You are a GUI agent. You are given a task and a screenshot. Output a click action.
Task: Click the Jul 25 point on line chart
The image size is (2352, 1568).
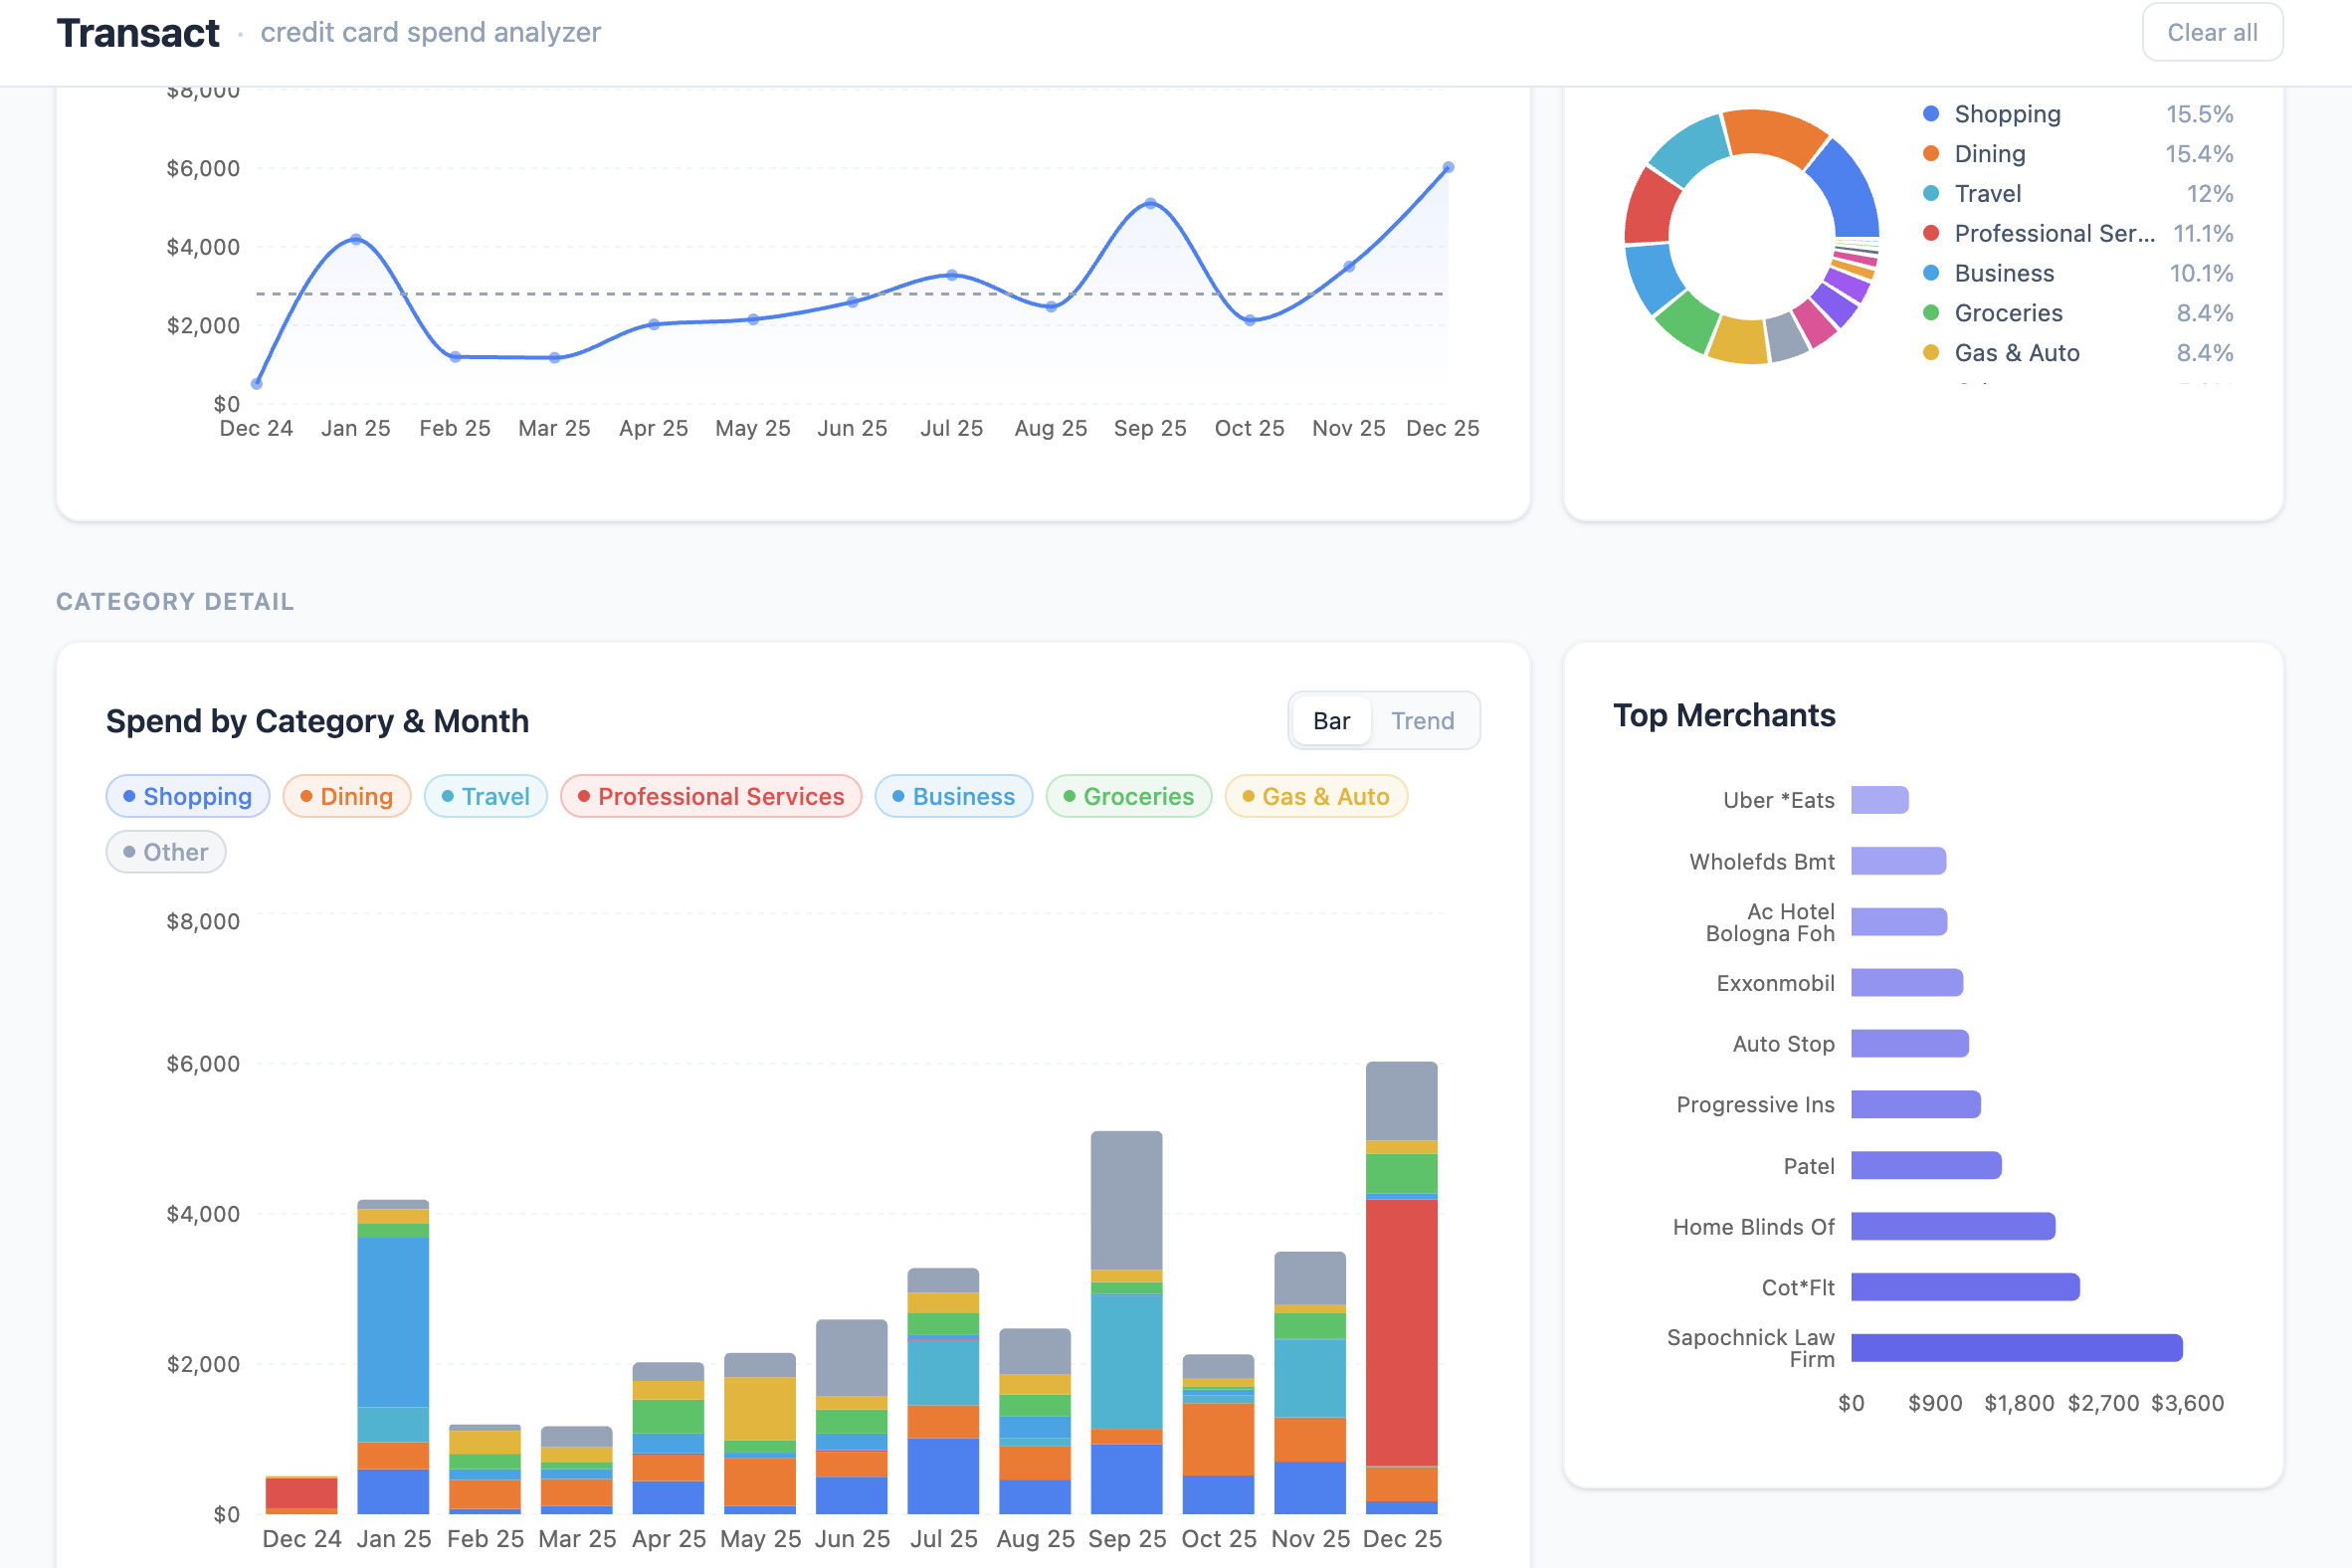click(x=952, y=275)
